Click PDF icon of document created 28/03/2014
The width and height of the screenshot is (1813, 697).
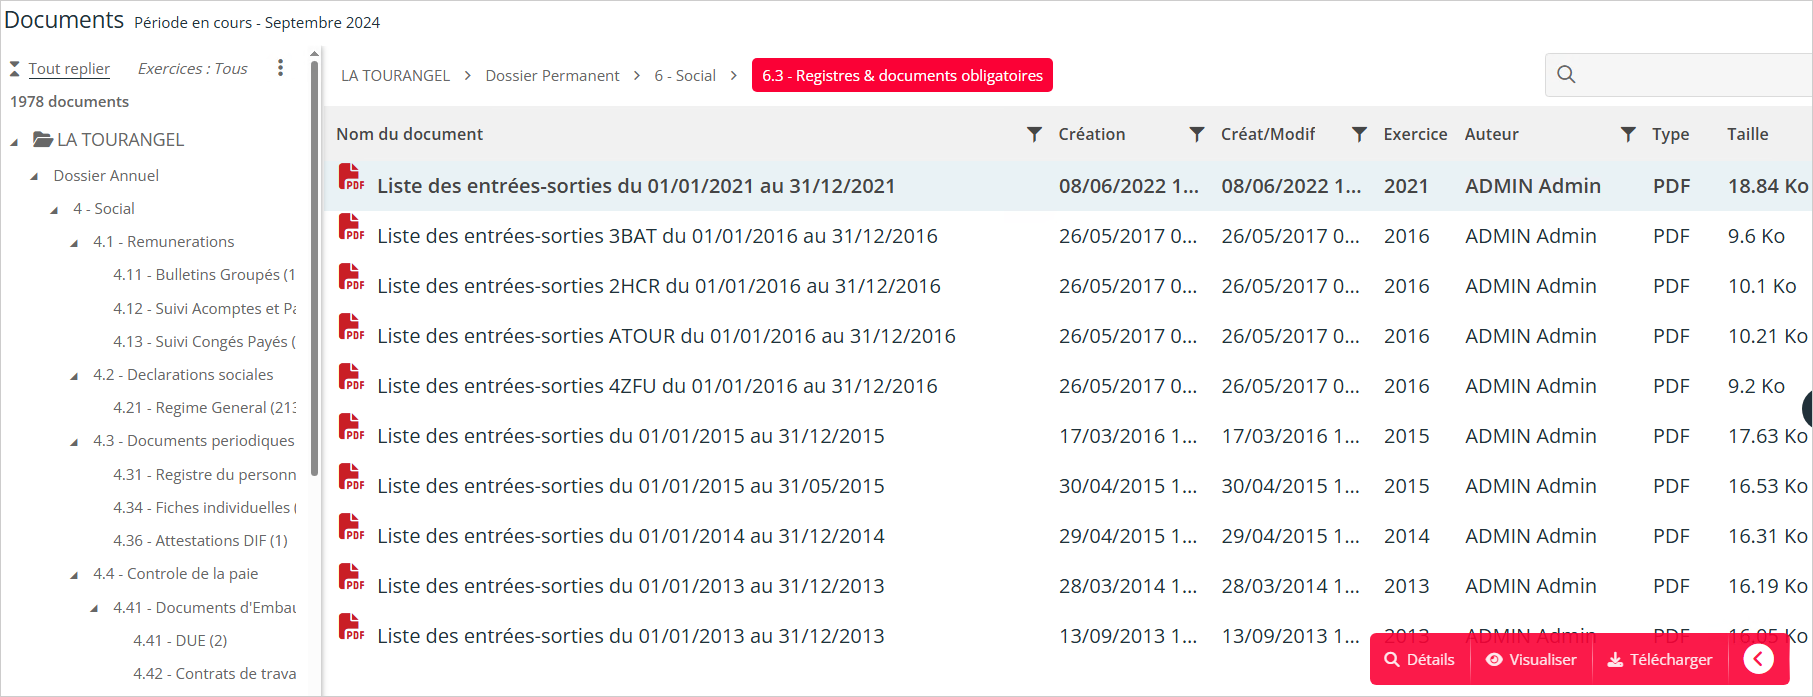point(351,577)
